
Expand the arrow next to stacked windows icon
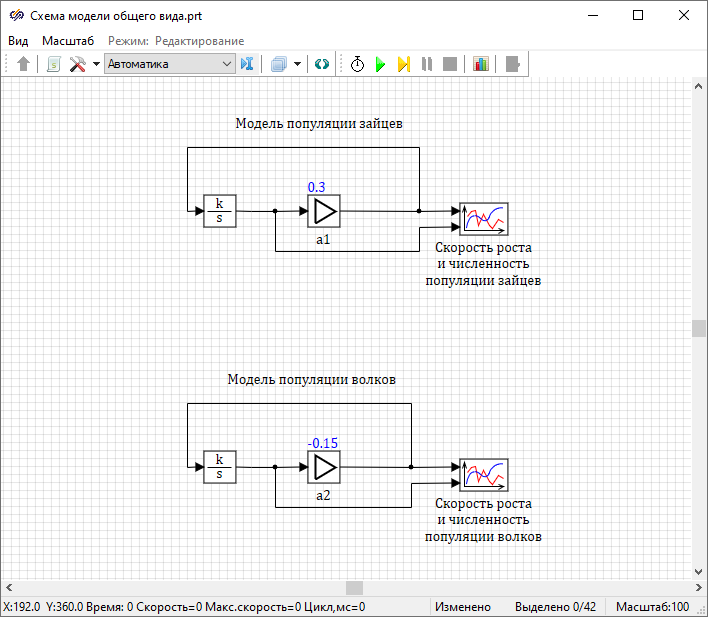(298, 64)
